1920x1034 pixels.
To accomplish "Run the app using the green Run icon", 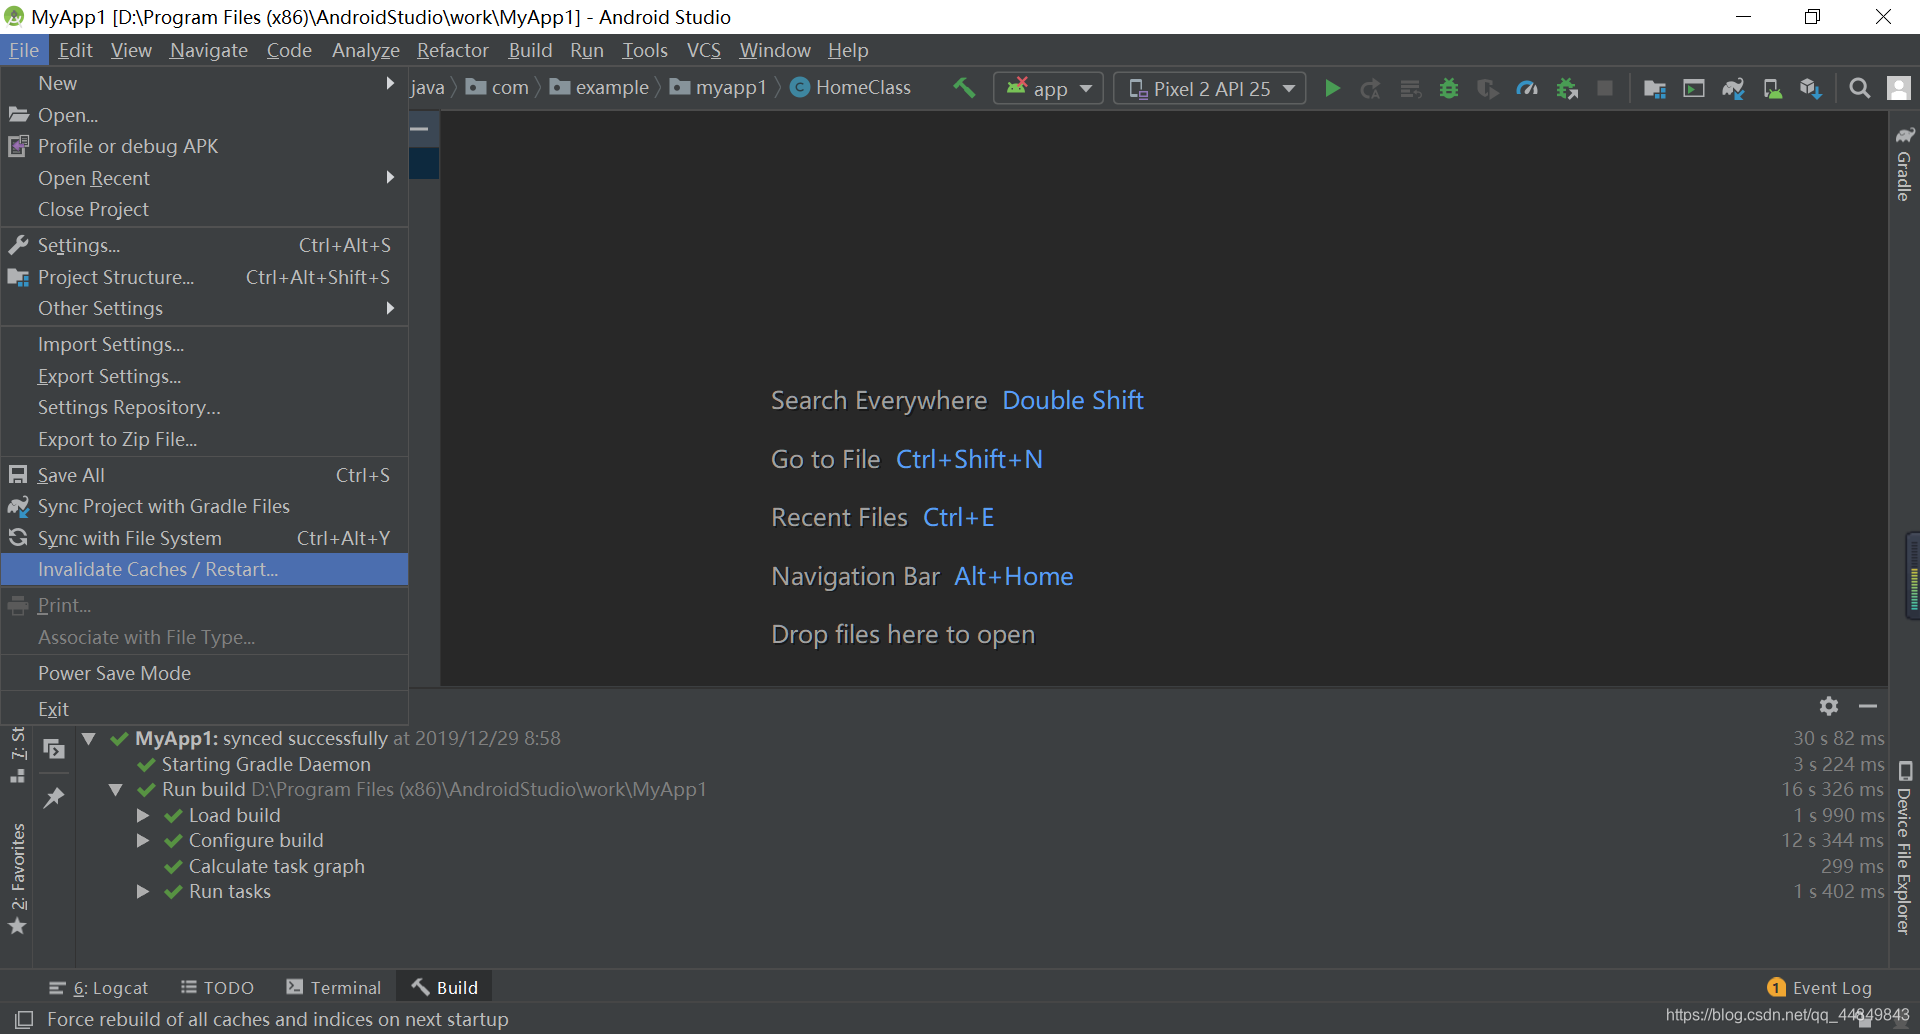I will pos(1332,88).
